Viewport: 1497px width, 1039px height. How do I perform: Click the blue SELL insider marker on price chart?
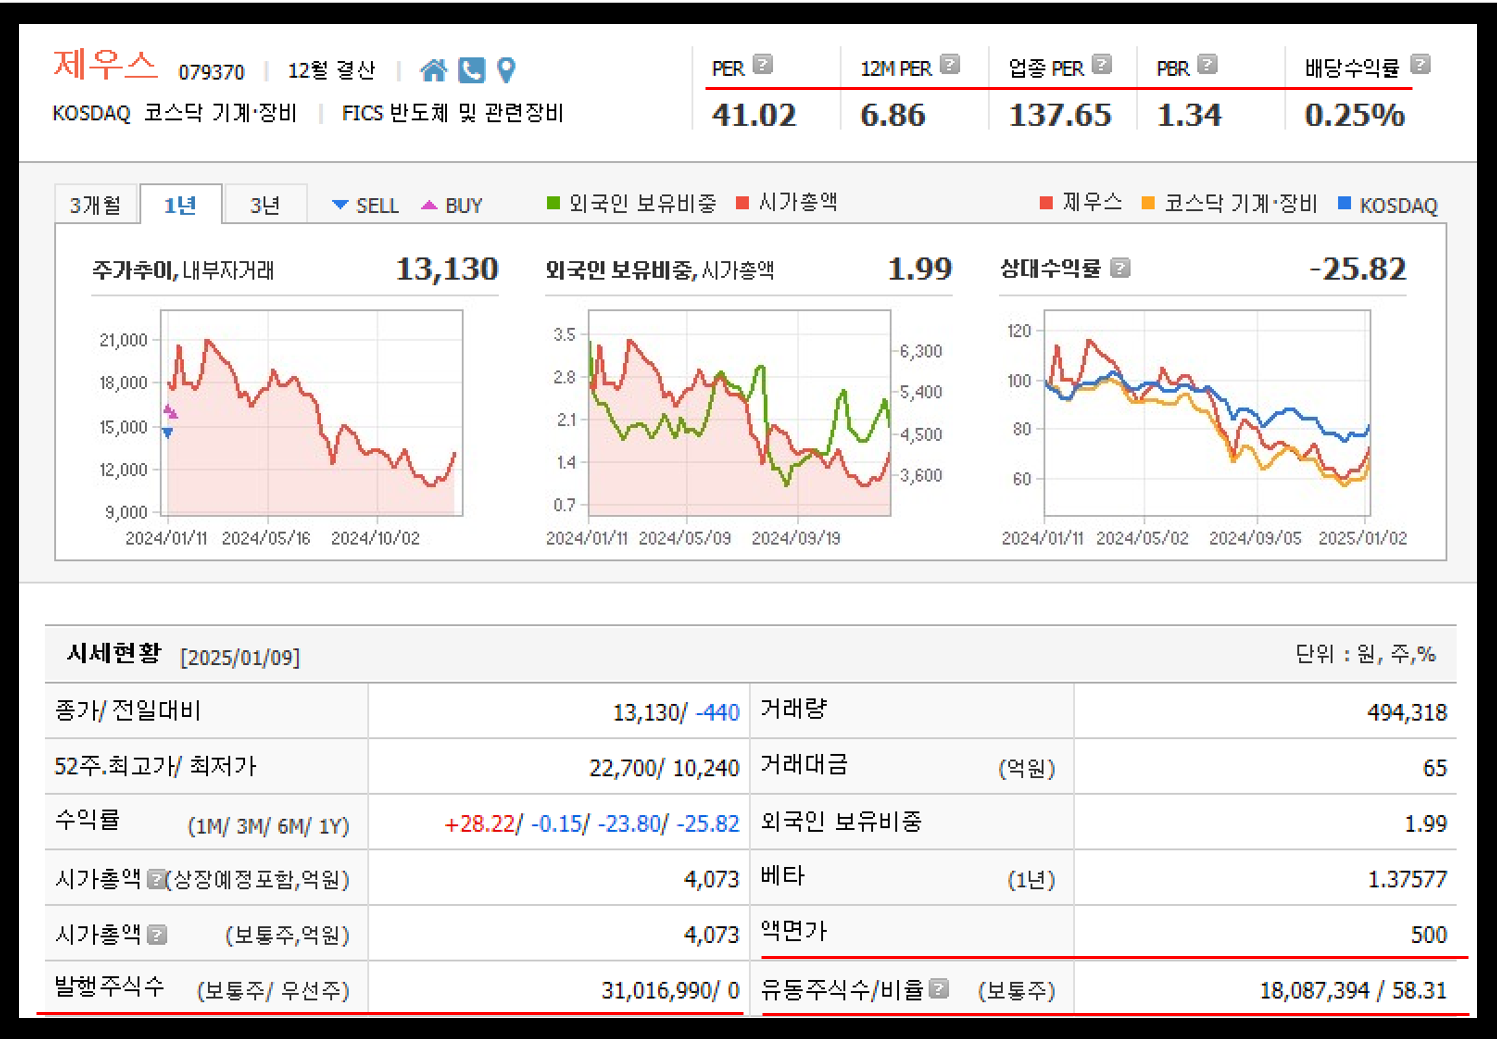coord(167,433)
